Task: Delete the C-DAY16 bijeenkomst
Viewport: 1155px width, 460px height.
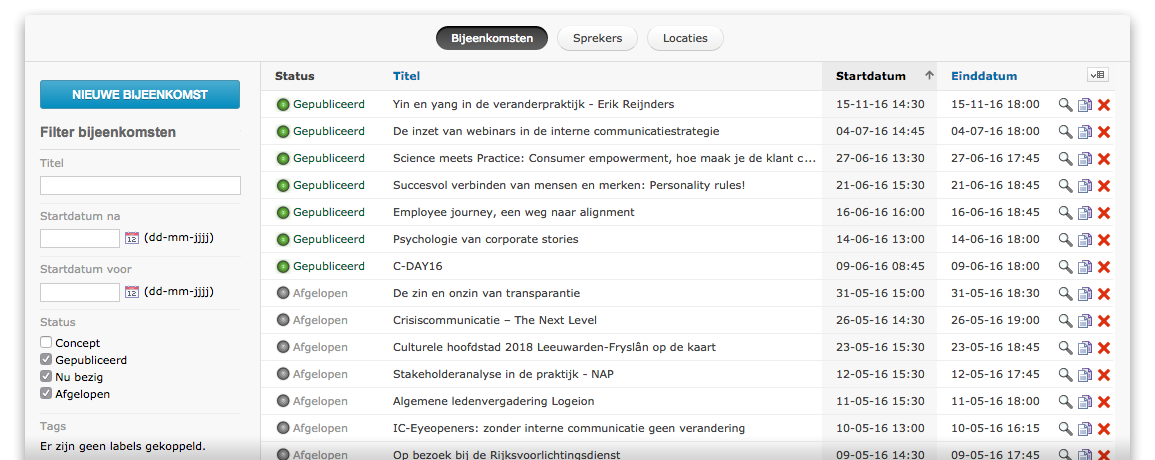Action: click(1103, 266)
